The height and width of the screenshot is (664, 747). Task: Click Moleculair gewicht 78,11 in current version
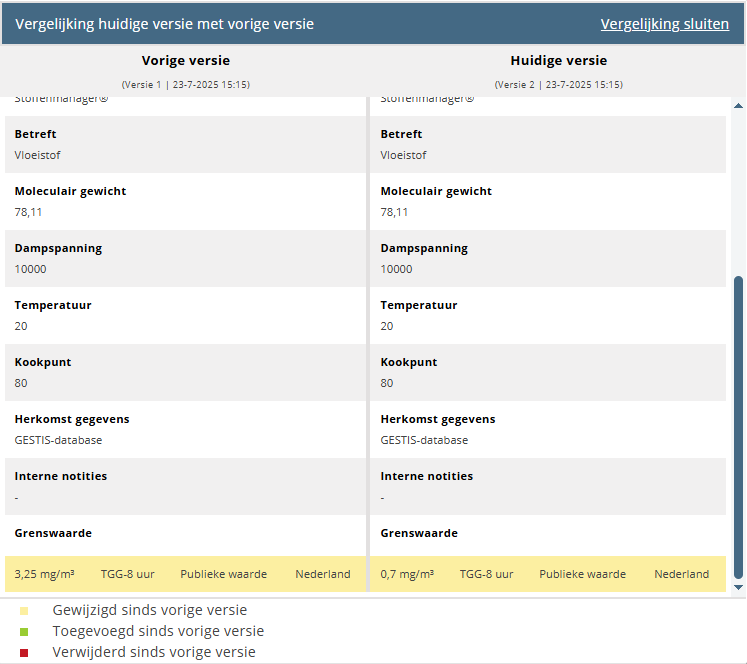tap(394, 212)
